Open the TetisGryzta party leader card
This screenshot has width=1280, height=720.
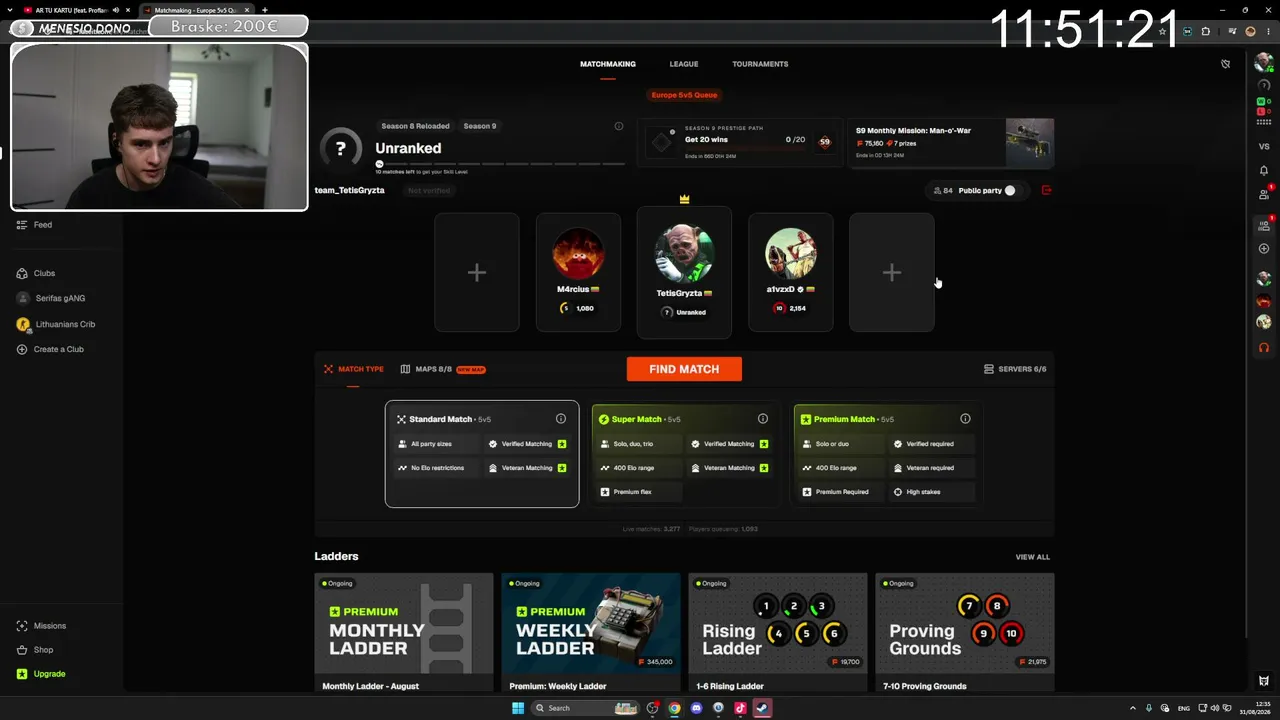(x=684, y=272)
